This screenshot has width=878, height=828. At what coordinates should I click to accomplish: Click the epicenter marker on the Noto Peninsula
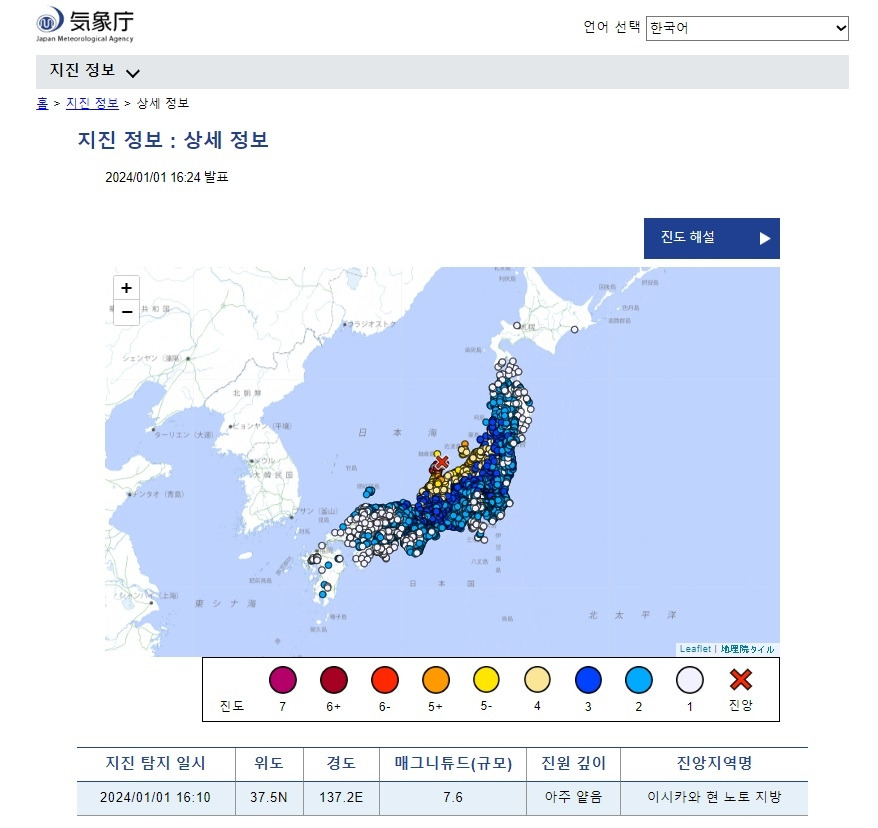coord(440,462)
